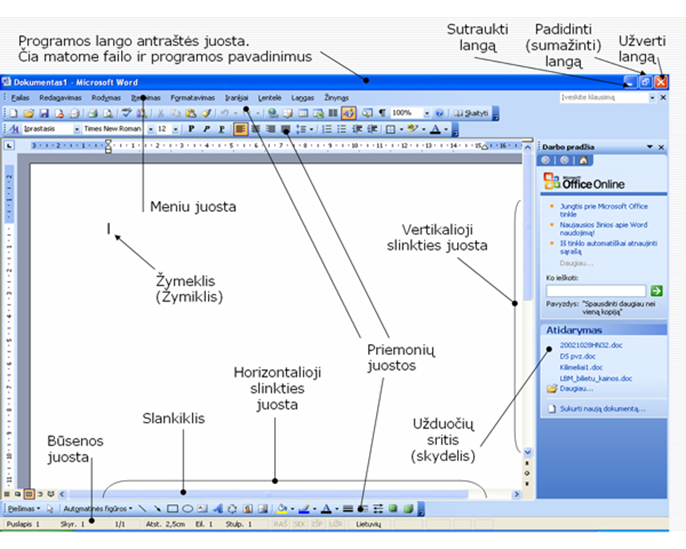Click the Įveskite klausimą help field
This screenshot has height=549, width=686.
click(x=604, y=98)
